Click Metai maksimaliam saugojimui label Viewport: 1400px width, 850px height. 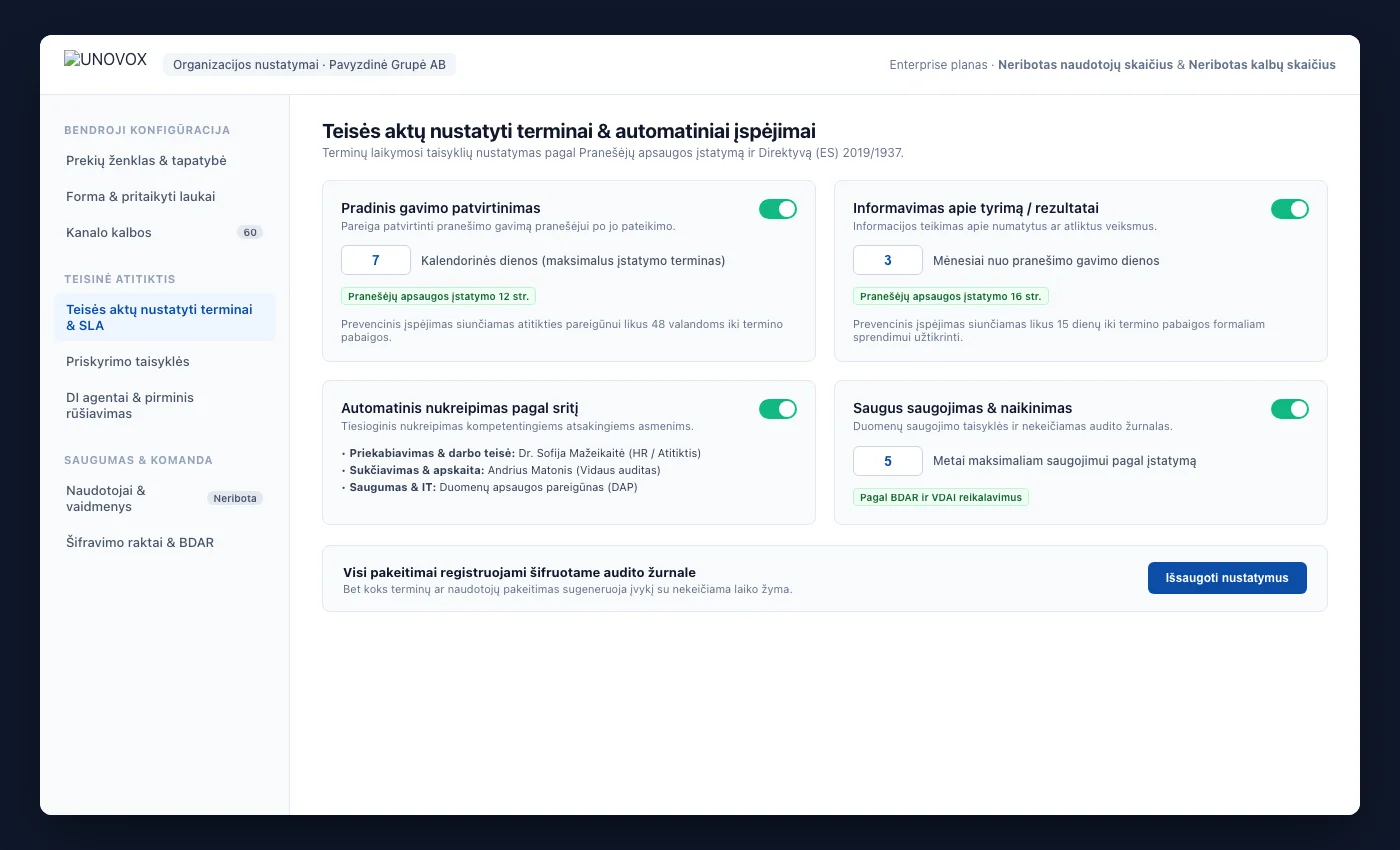(x=1064, y=461)
